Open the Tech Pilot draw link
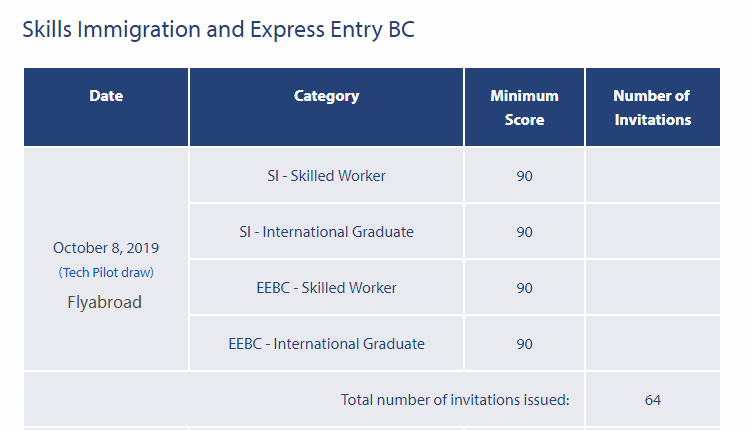The height and width of the screenshot is (430, 749). click(106, 272)
